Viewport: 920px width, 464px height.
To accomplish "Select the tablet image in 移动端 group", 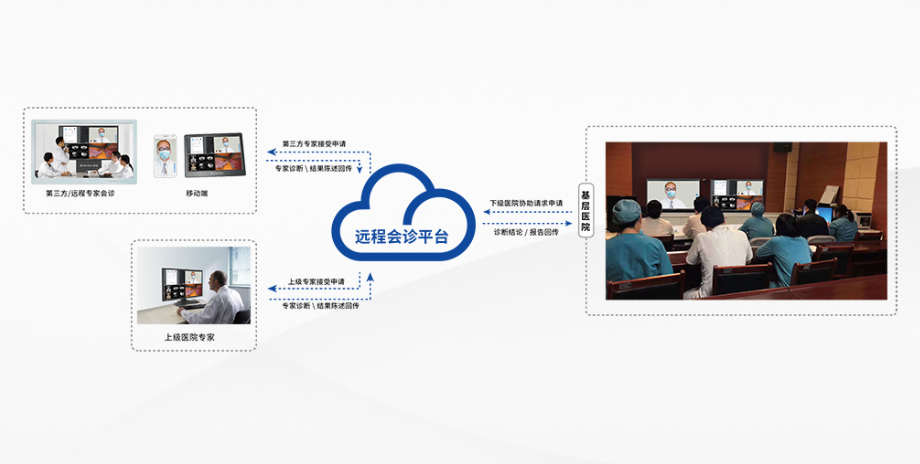I will pos(215,155).
